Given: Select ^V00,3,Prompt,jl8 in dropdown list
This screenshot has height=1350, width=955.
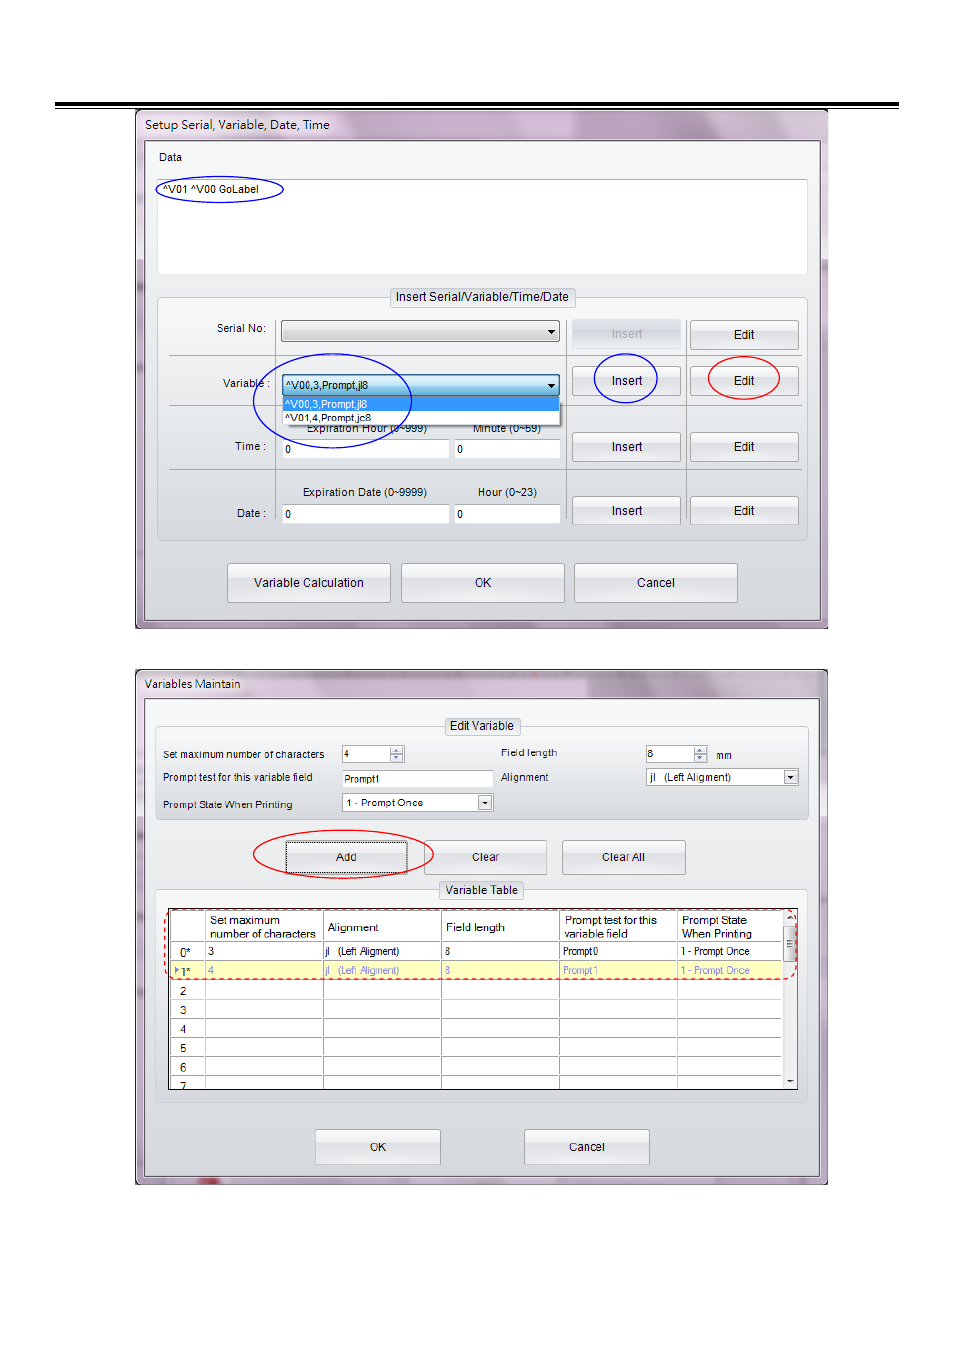Looking at the screenshot, I should (420, 404).
